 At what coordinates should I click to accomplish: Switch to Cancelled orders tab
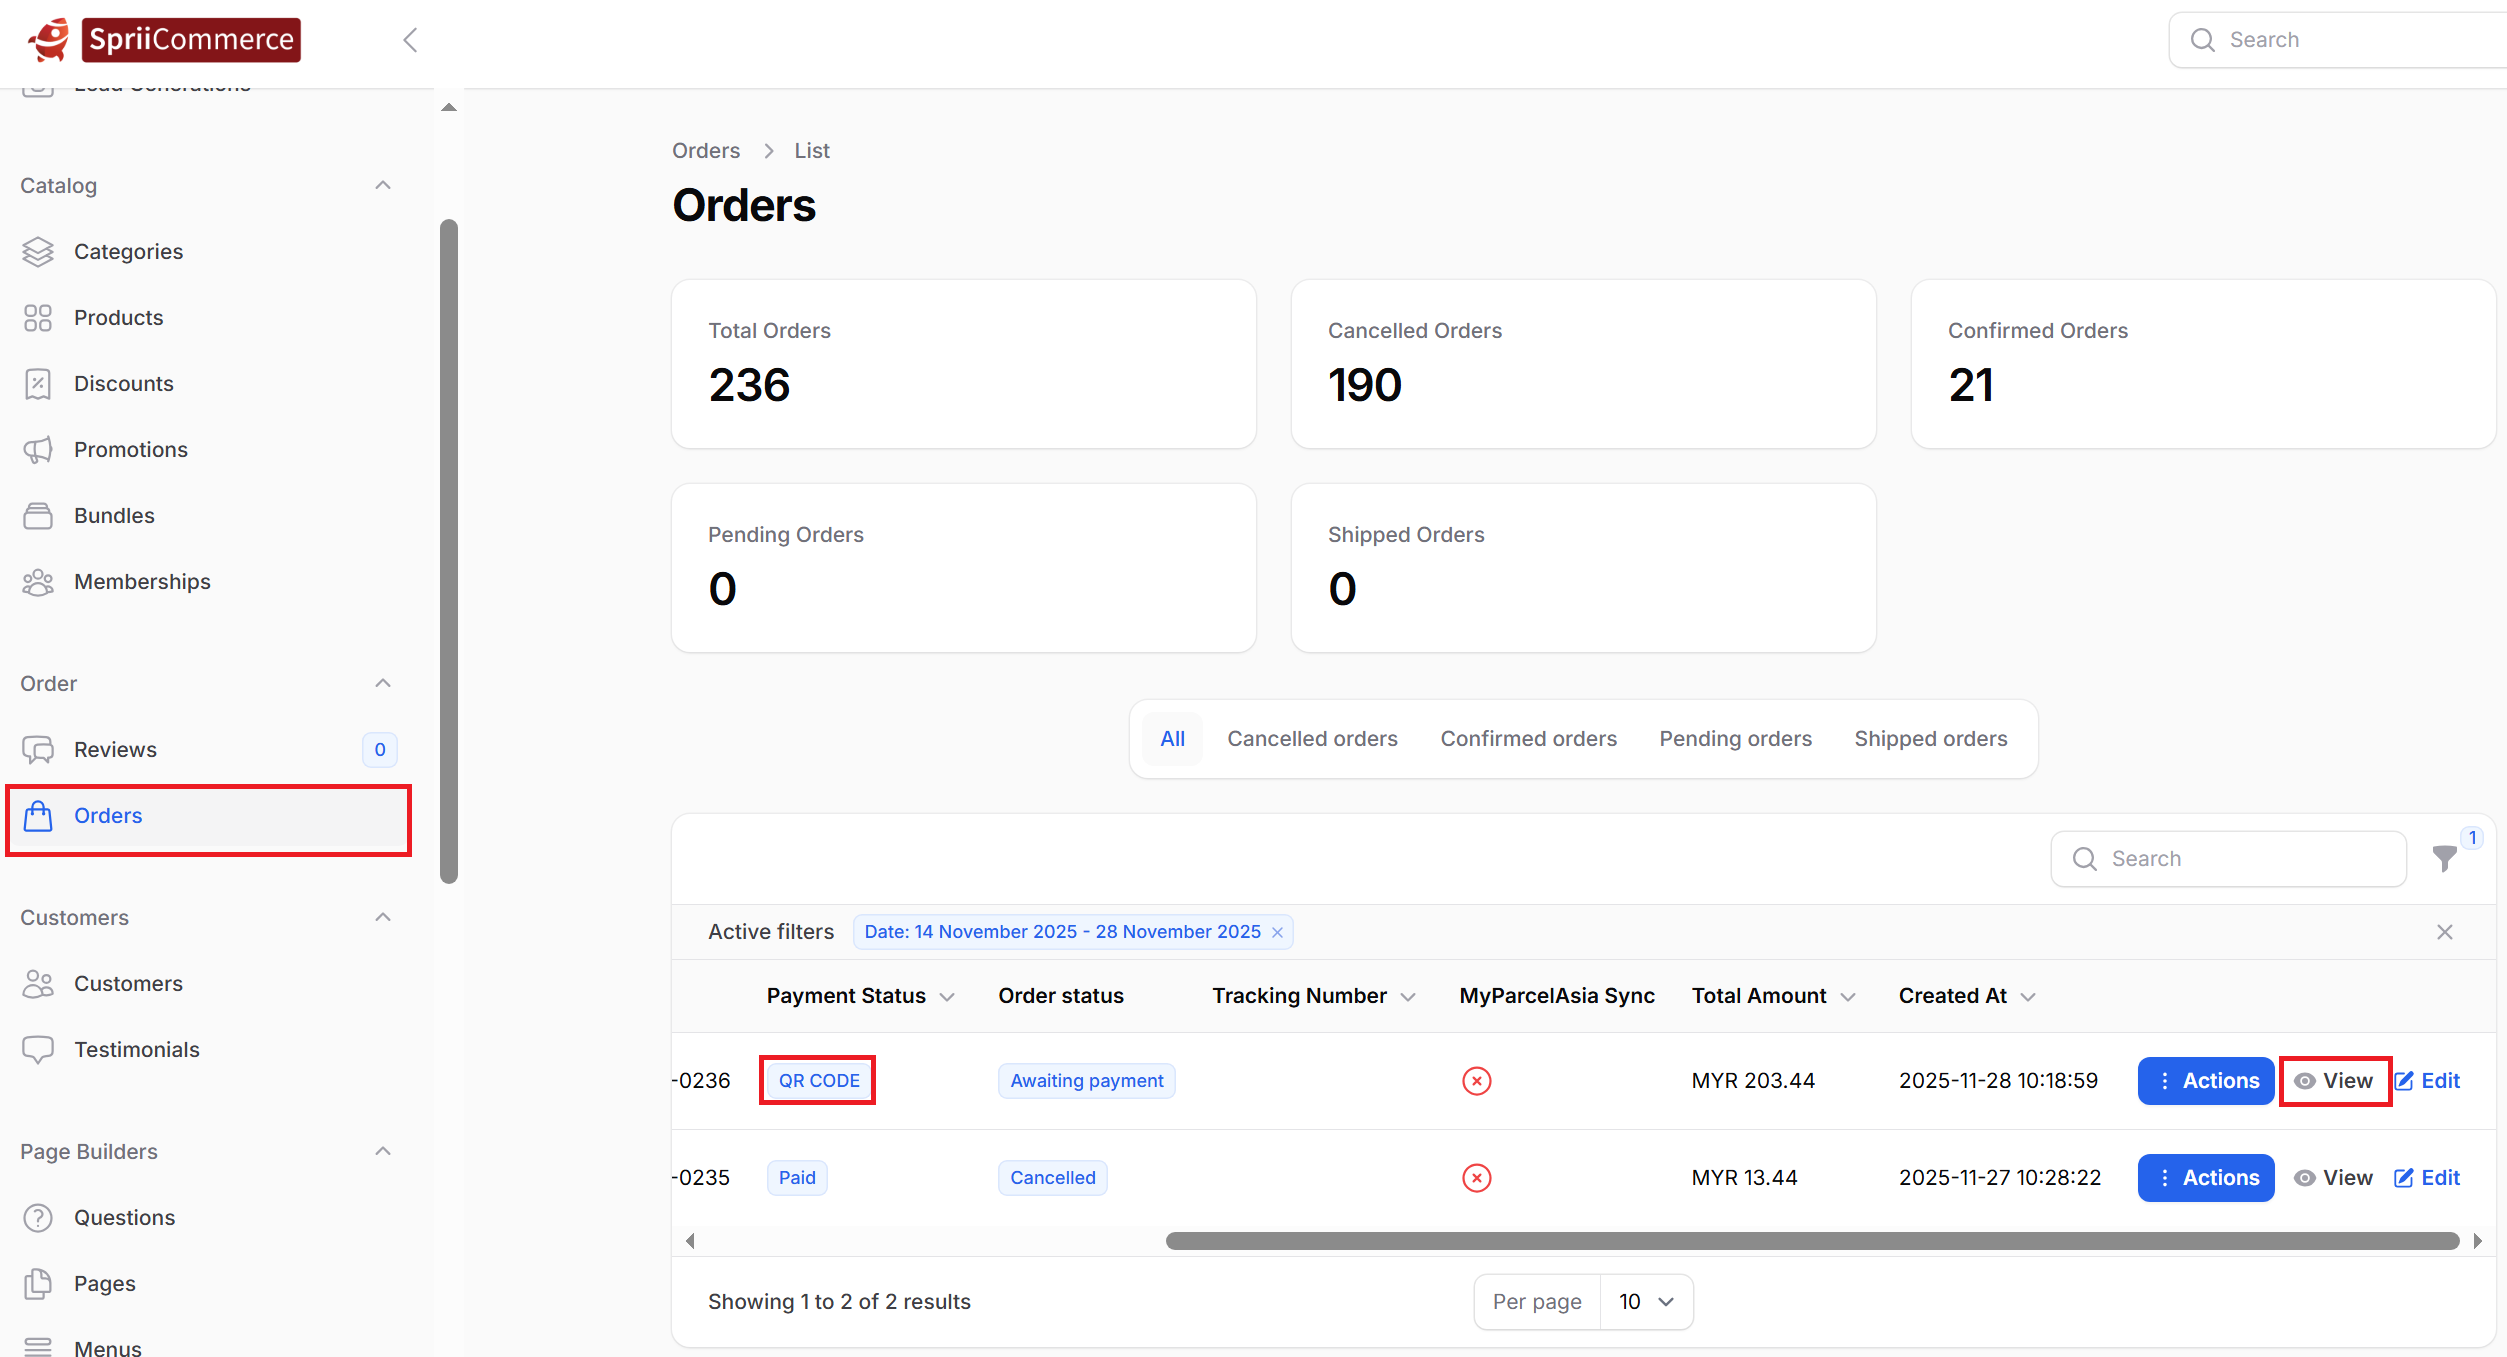[1312, 739]
